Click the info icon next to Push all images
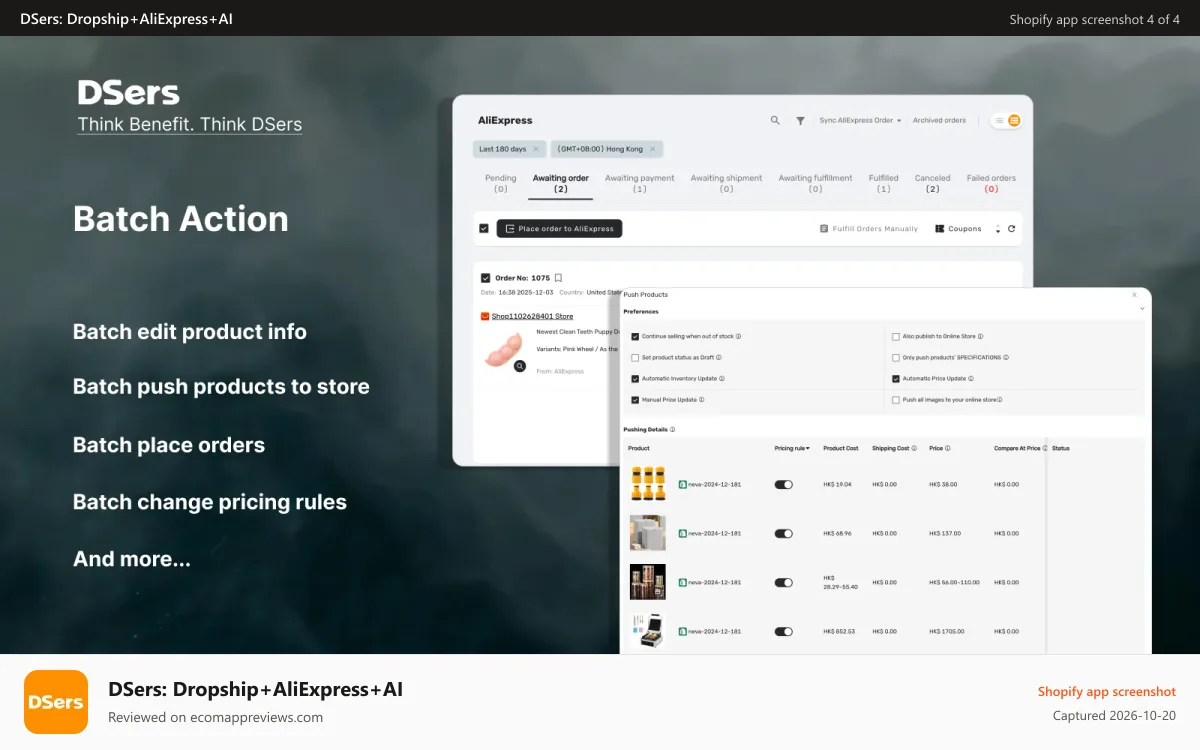Screen dimensions: 1200x750 [x=999, y=400]
